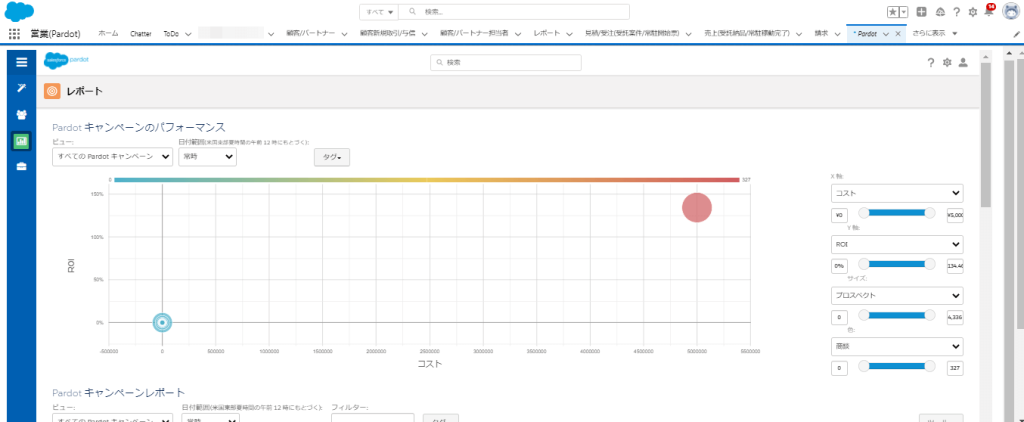This screenshot has height=422, width=1024.
Task: Open Pardot admin briefcase icon
Action: click(x=22, y=167)
